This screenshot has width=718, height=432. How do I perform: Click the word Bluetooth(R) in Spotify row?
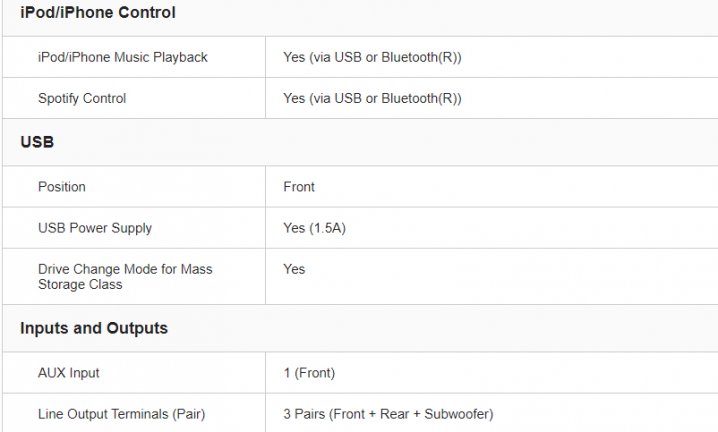point(418,98)
